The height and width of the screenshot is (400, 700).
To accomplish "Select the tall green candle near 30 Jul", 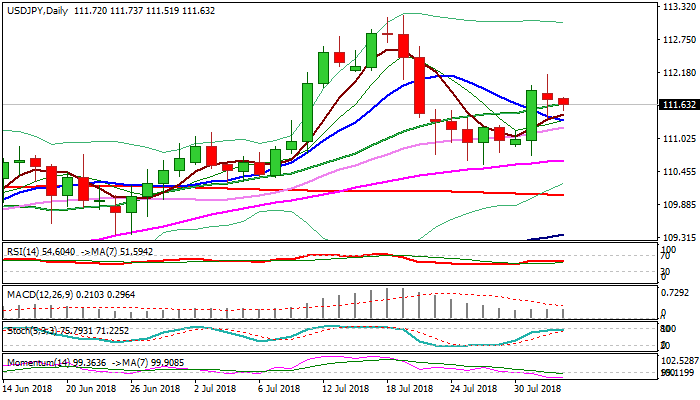I will coord(532,114).
